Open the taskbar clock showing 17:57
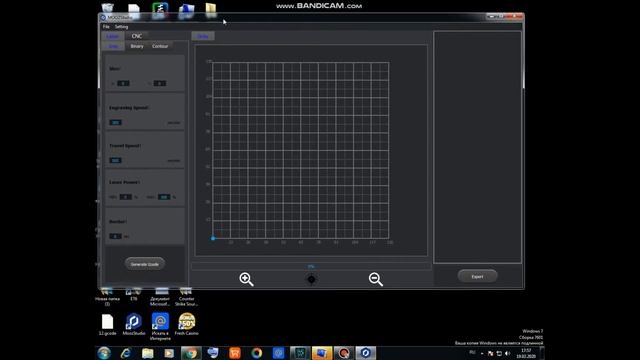Viewport: 640px width, 360px height. click(x=526, y=353)
